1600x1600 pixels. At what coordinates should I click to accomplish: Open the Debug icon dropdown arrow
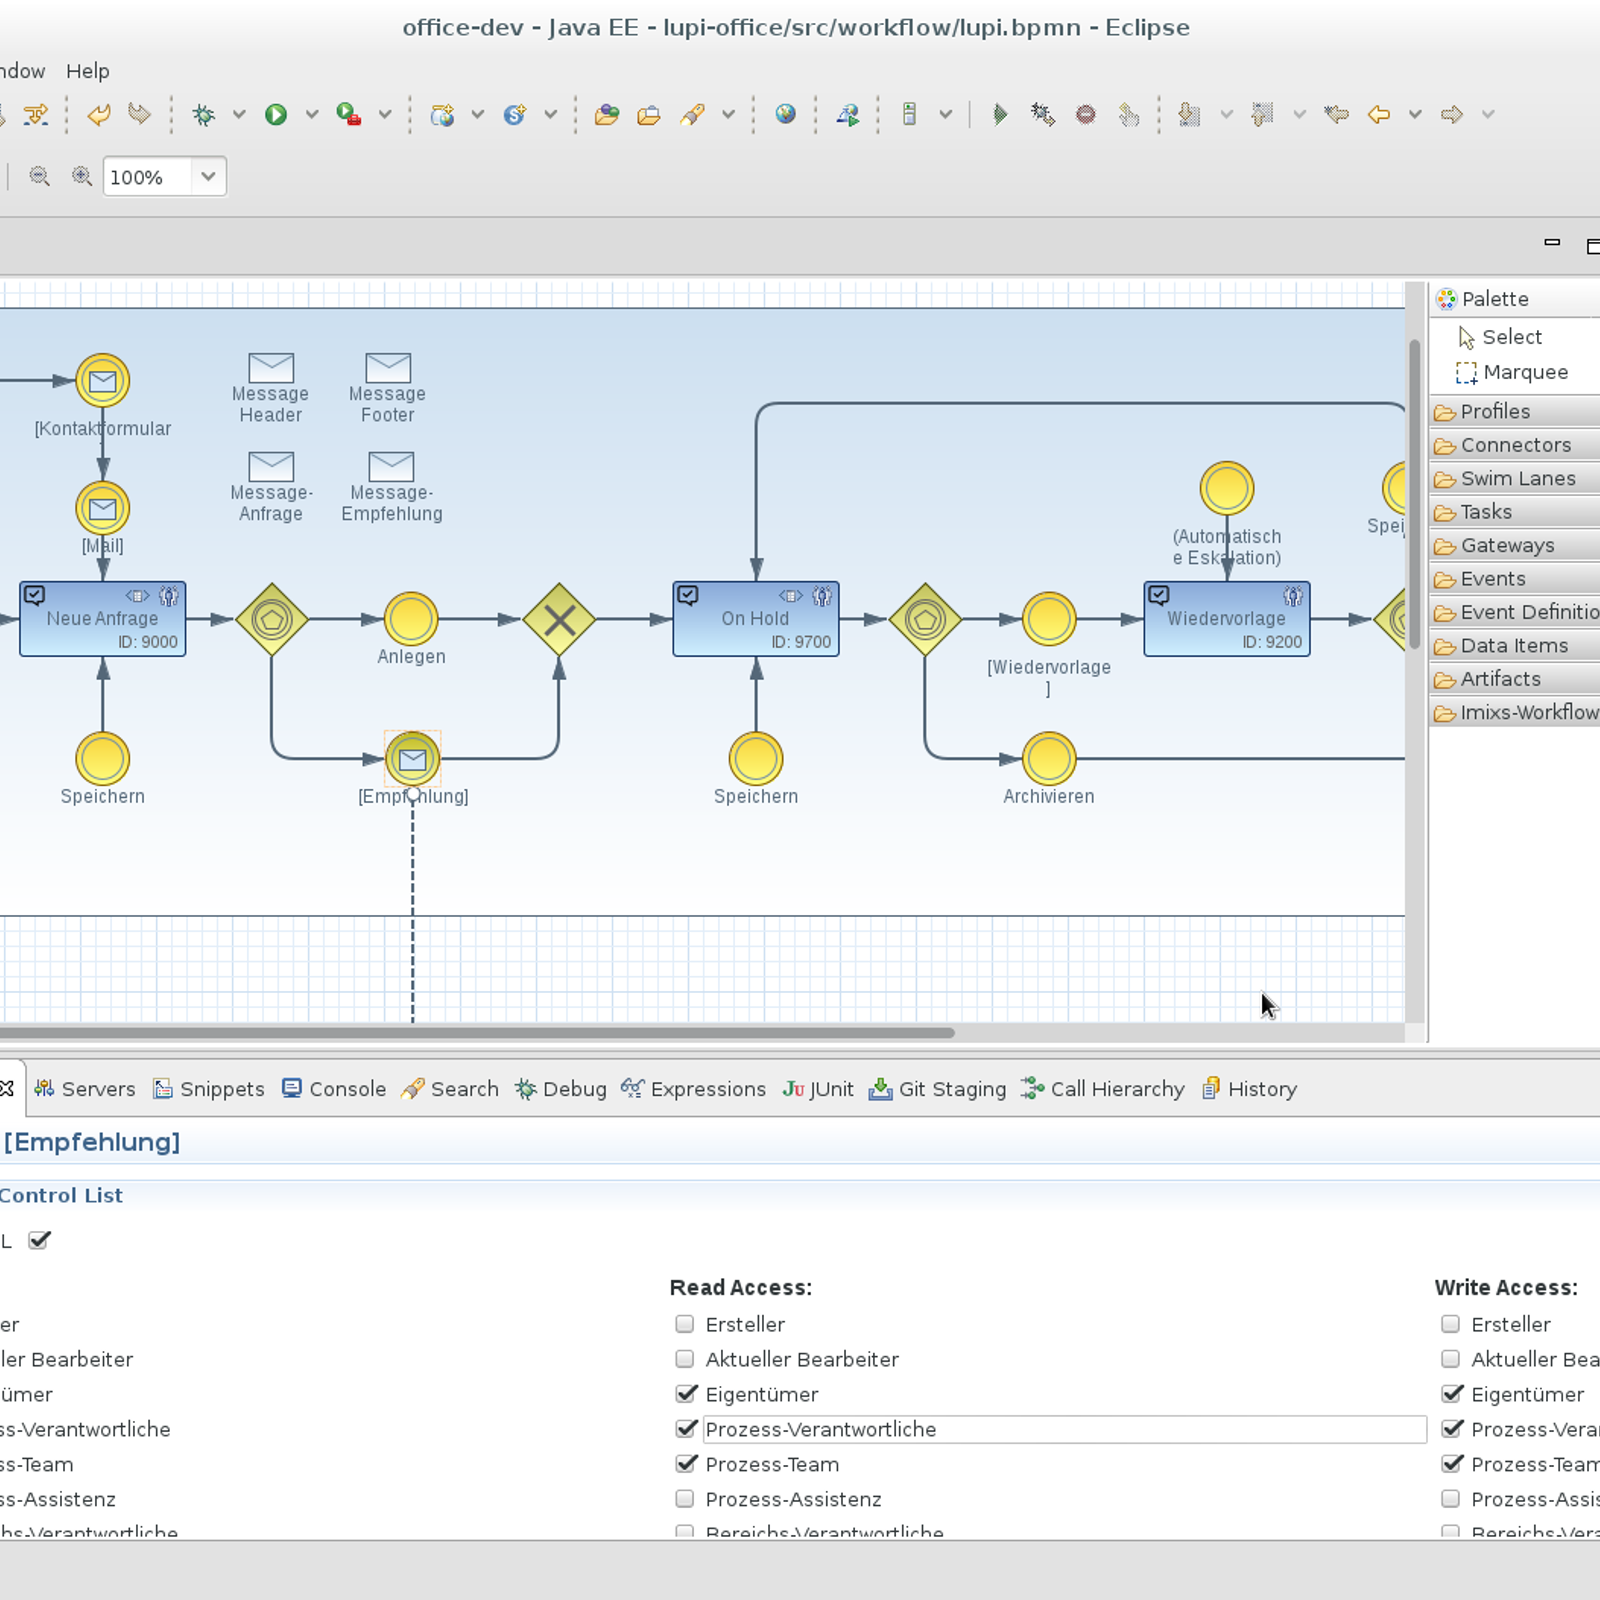(239, 115)
